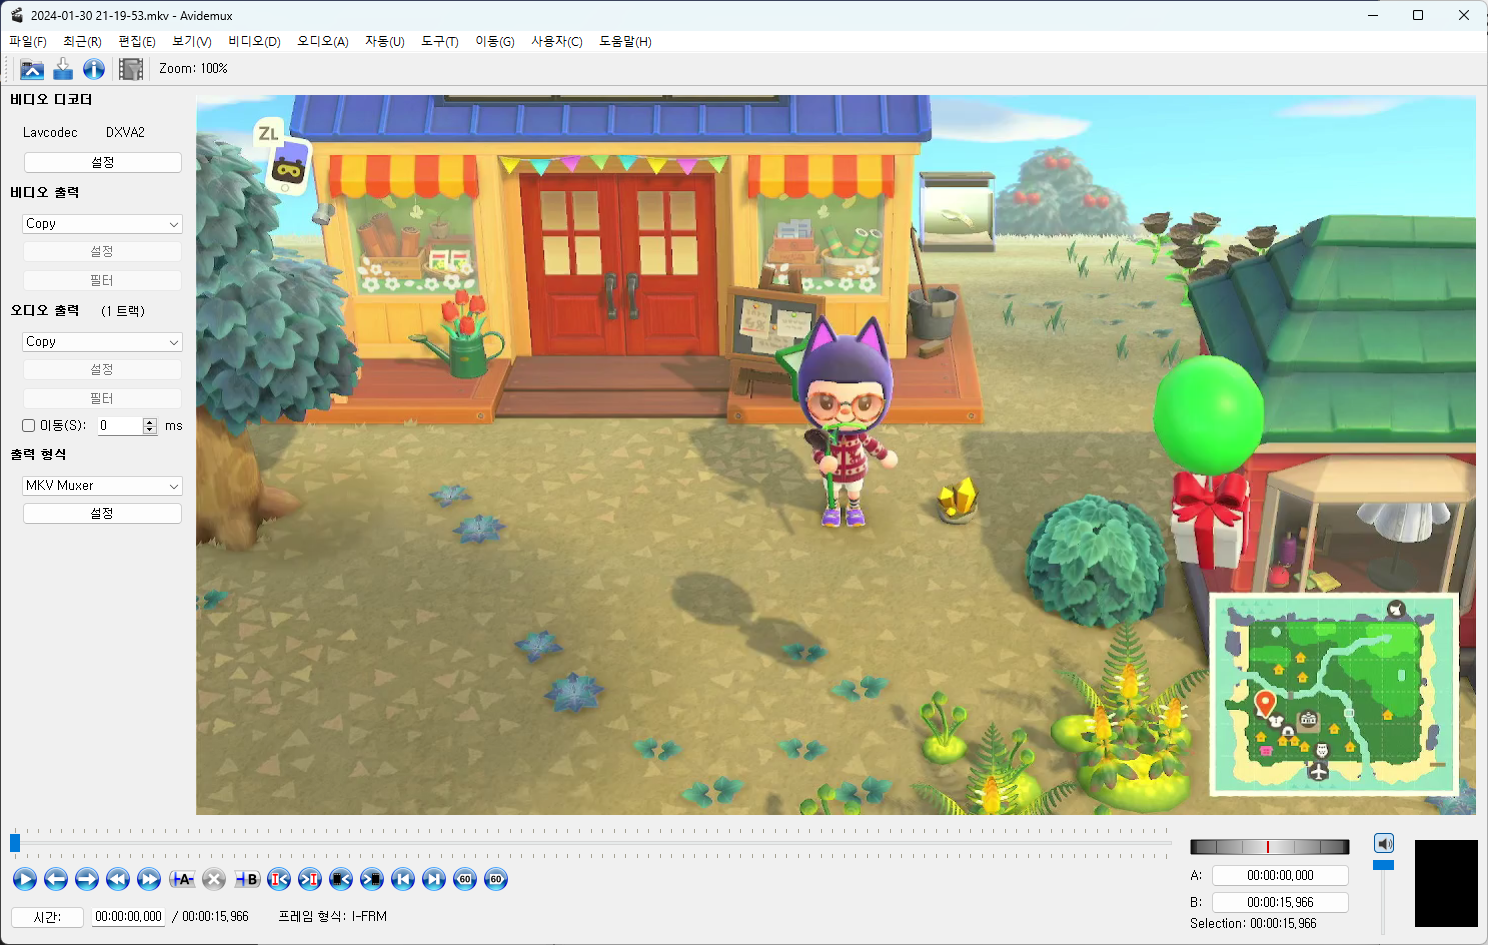
Task: Click the (1 트랙) audio track label
Action: pos(123,311)
